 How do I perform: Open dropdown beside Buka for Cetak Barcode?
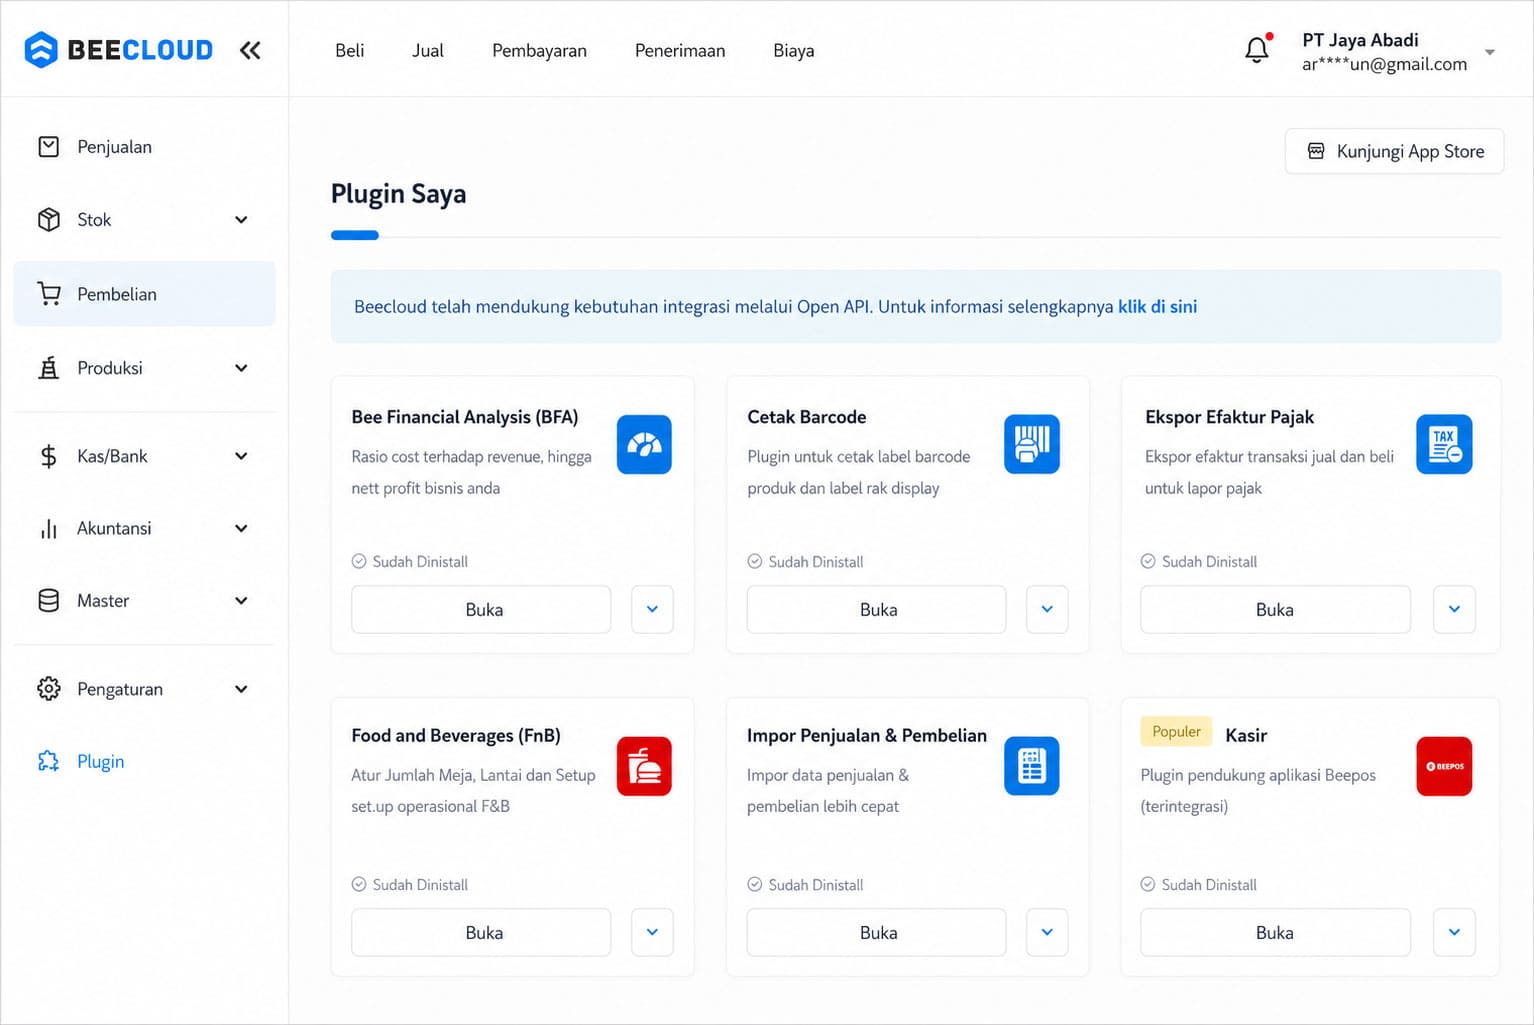coord(1047,609)
